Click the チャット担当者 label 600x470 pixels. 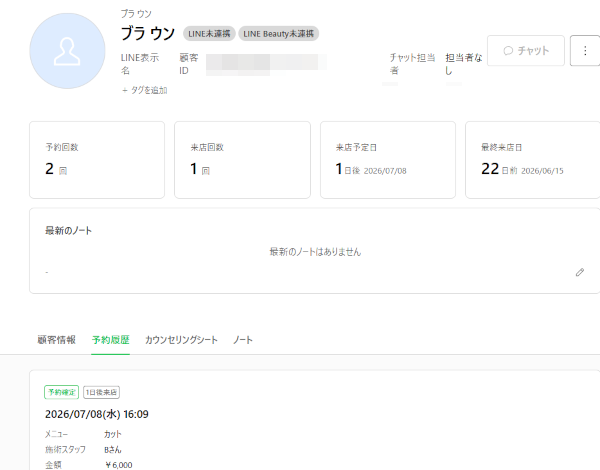(412, 64)
